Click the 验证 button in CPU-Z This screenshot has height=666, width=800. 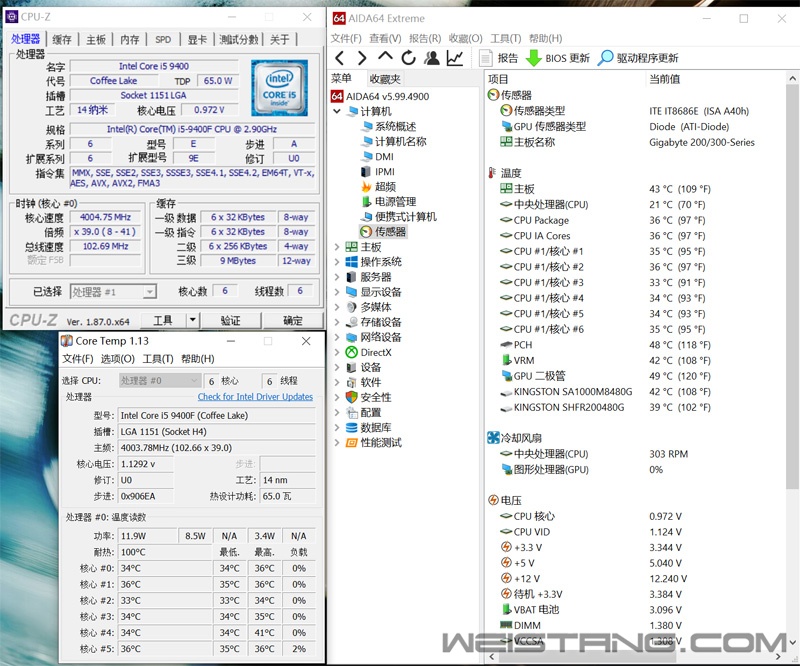(x=230, y=320)
